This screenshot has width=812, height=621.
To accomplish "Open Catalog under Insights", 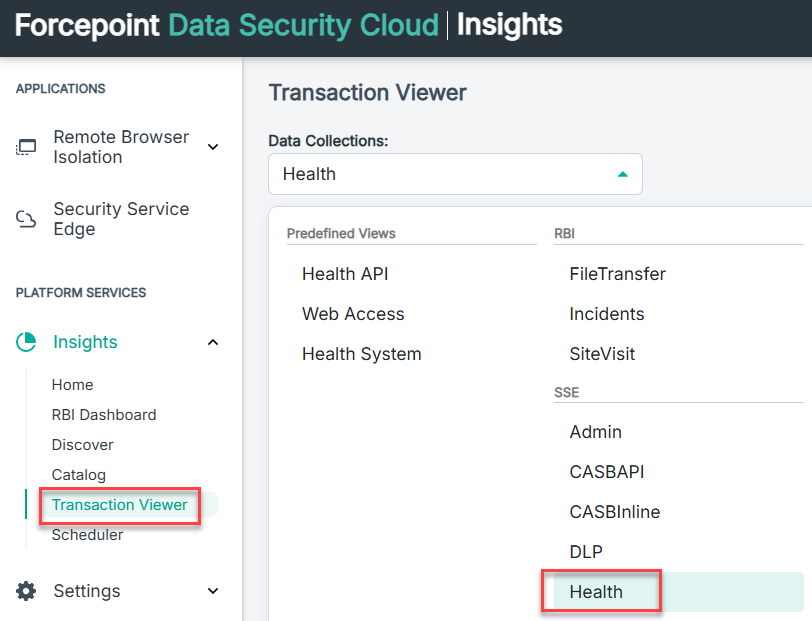I will point(78,475).
